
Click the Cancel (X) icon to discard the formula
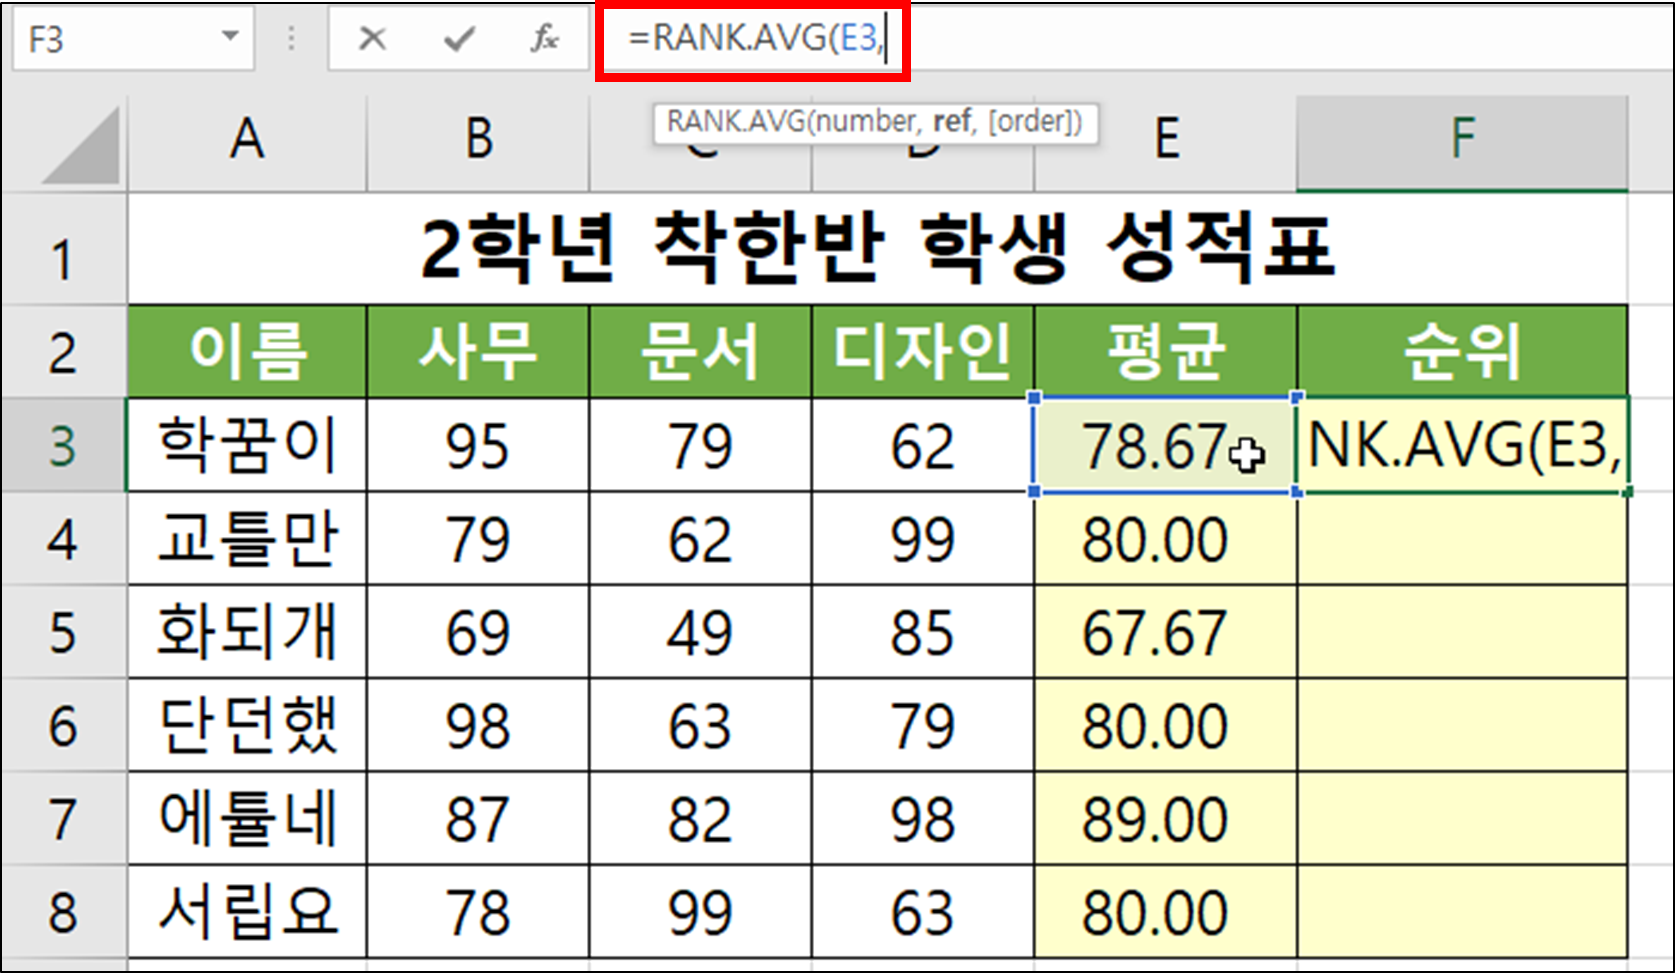(371, 39)
